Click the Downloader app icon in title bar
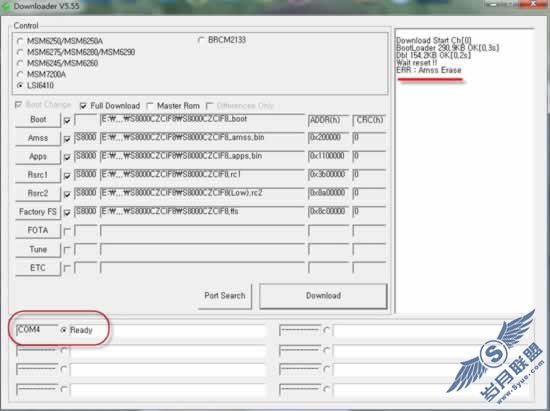 click(6, 6)
